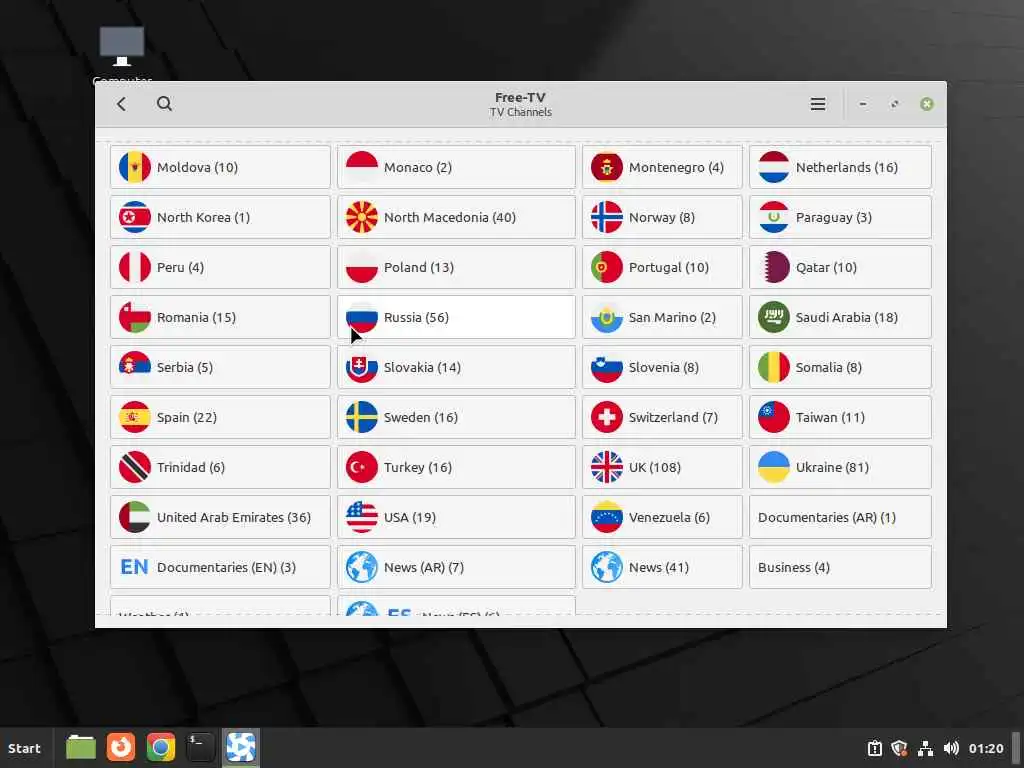Image resolution: width=1024 pixels, height=768 pixels.
Task: Launch the file manager from taskbar
Action: (x=81, y=748)
